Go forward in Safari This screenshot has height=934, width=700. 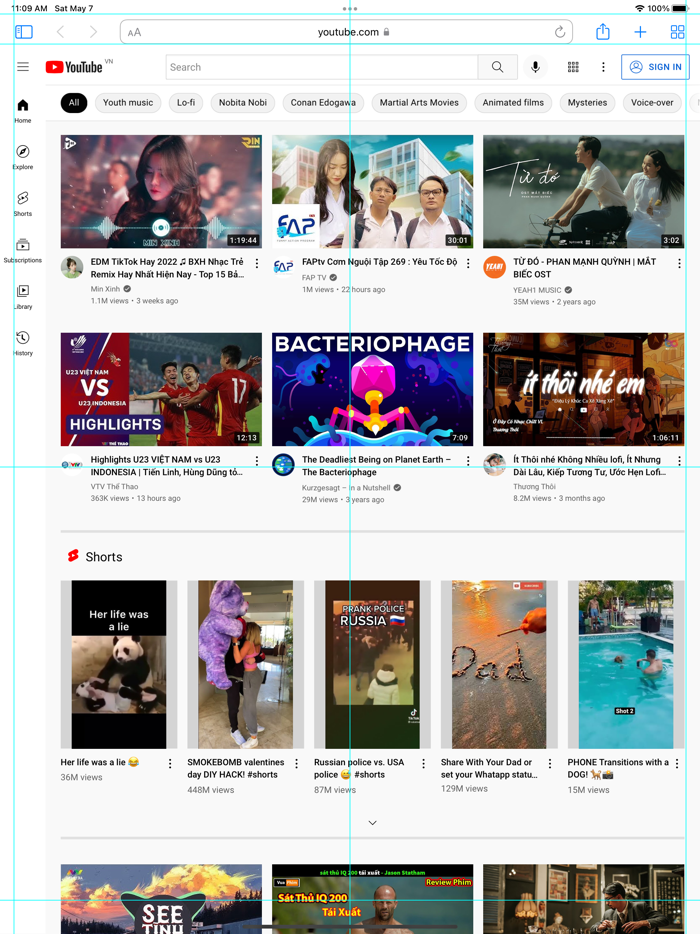93,32
